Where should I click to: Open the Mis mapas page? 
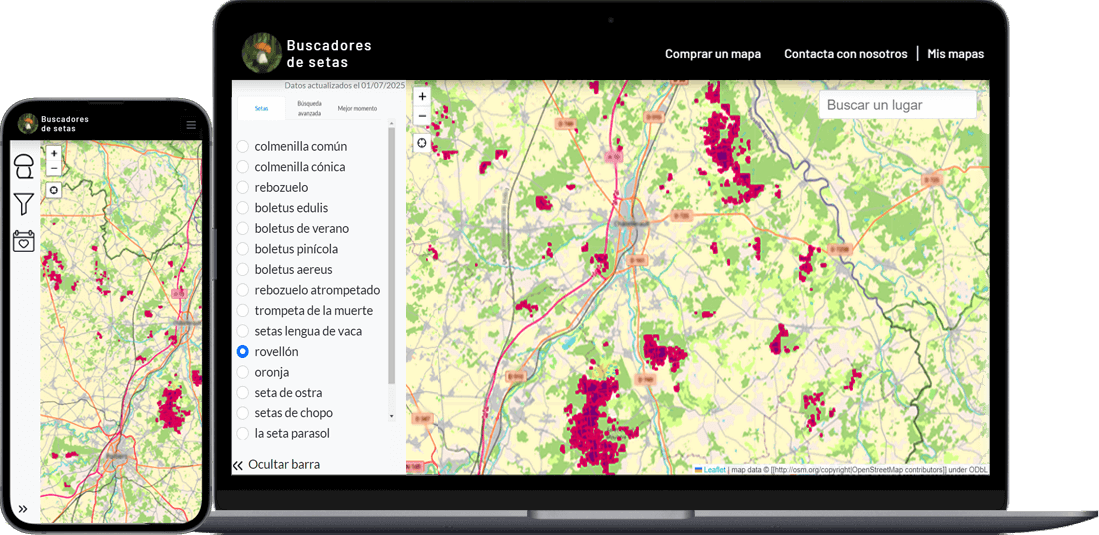point(955,54)
